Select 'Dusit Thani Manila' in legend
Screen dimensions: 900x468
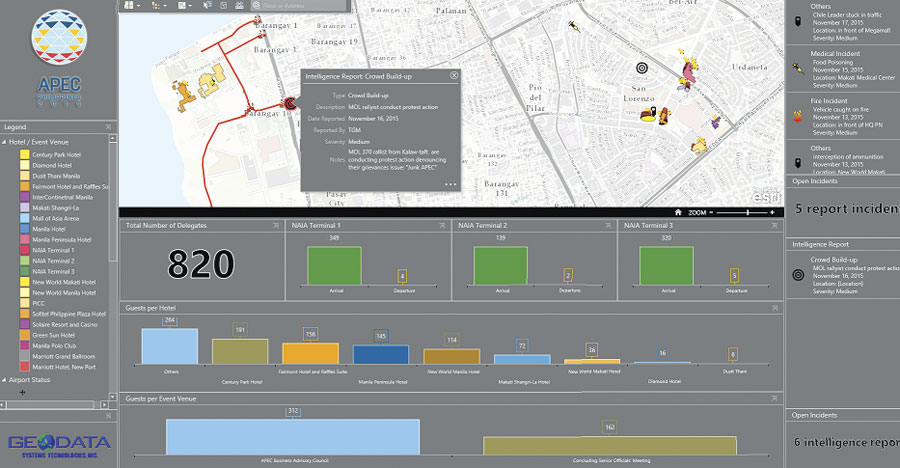tap(56, 176)
